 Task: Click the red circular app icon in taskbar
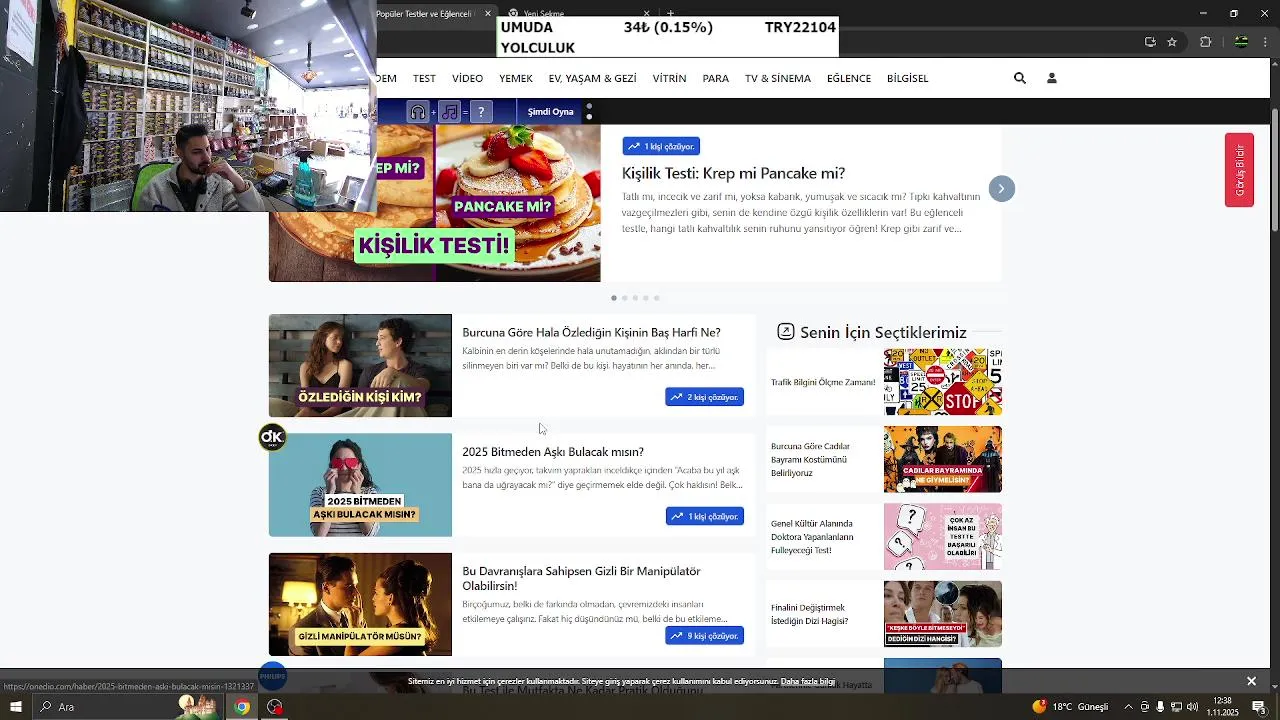tap(274, 707)
